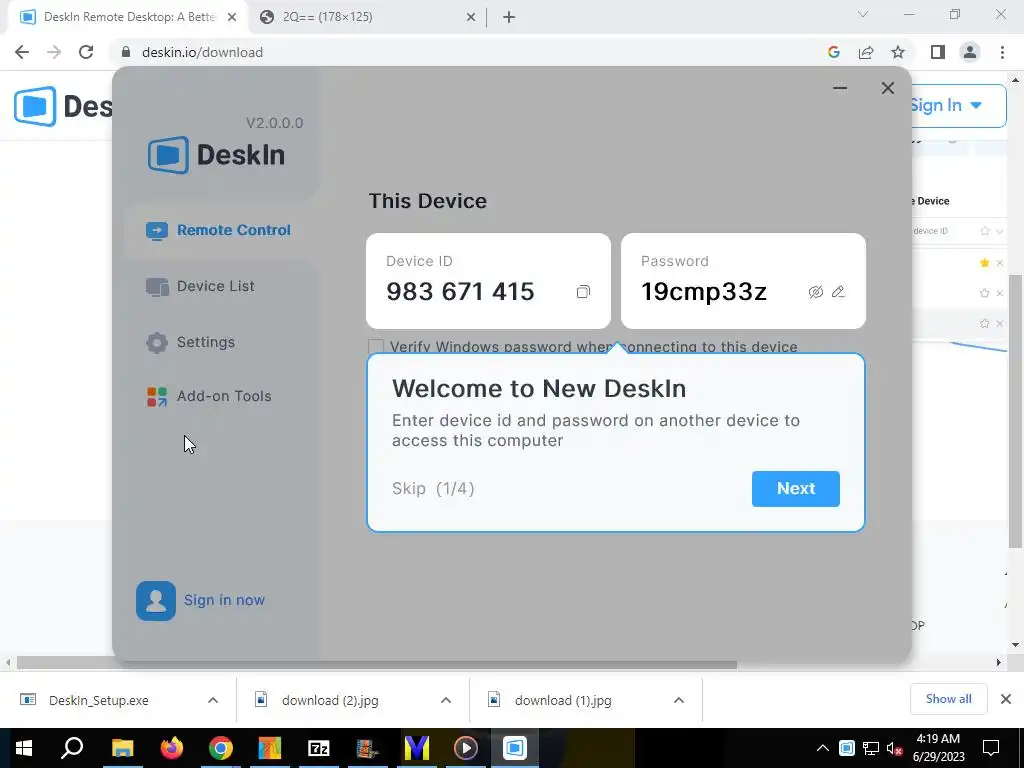Skip the welcome tutorial

pos(409,488)
